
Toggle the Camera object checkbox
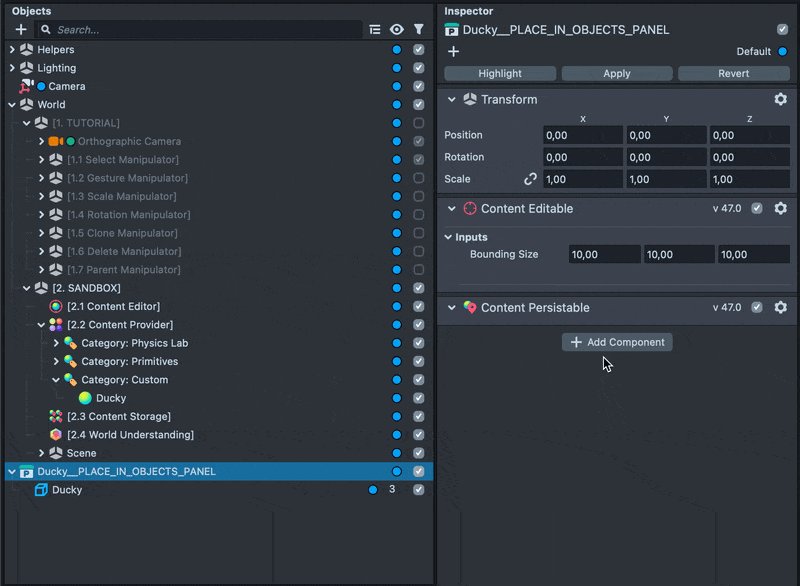click(419, 86)
